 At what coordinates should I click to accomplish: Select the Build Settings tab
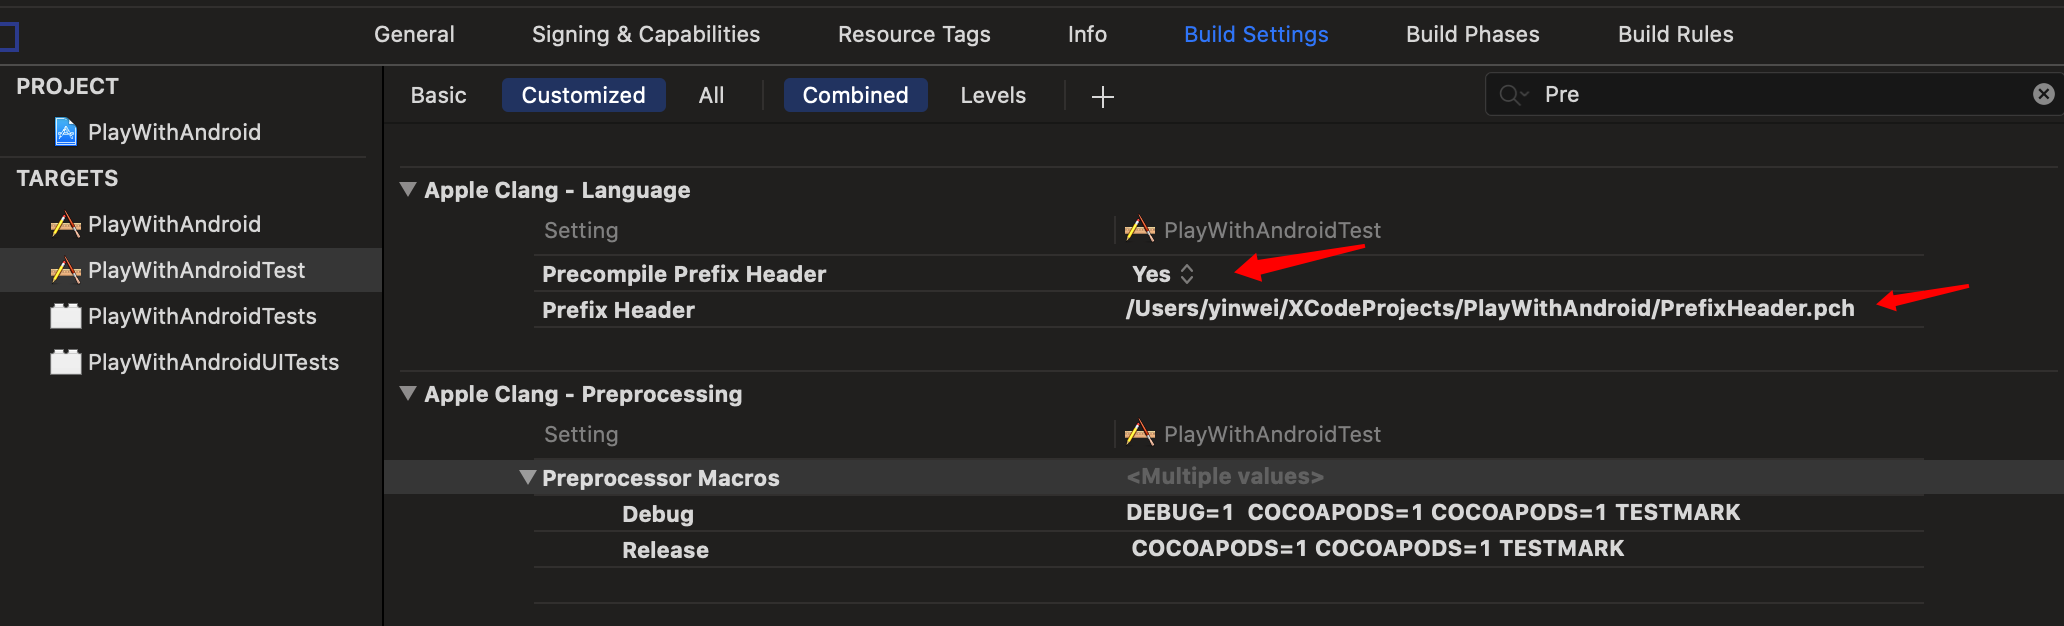[1256, 34]
